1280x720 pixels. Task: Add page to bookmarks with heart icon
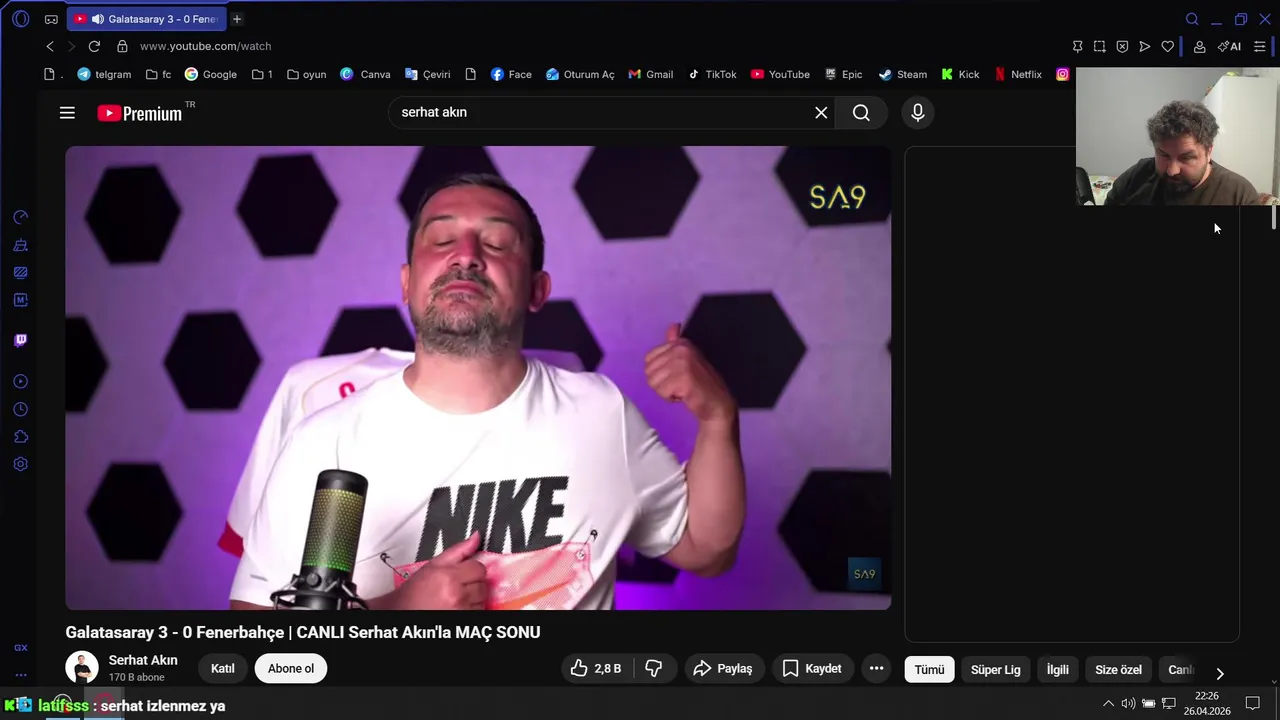coord(1167,46)
